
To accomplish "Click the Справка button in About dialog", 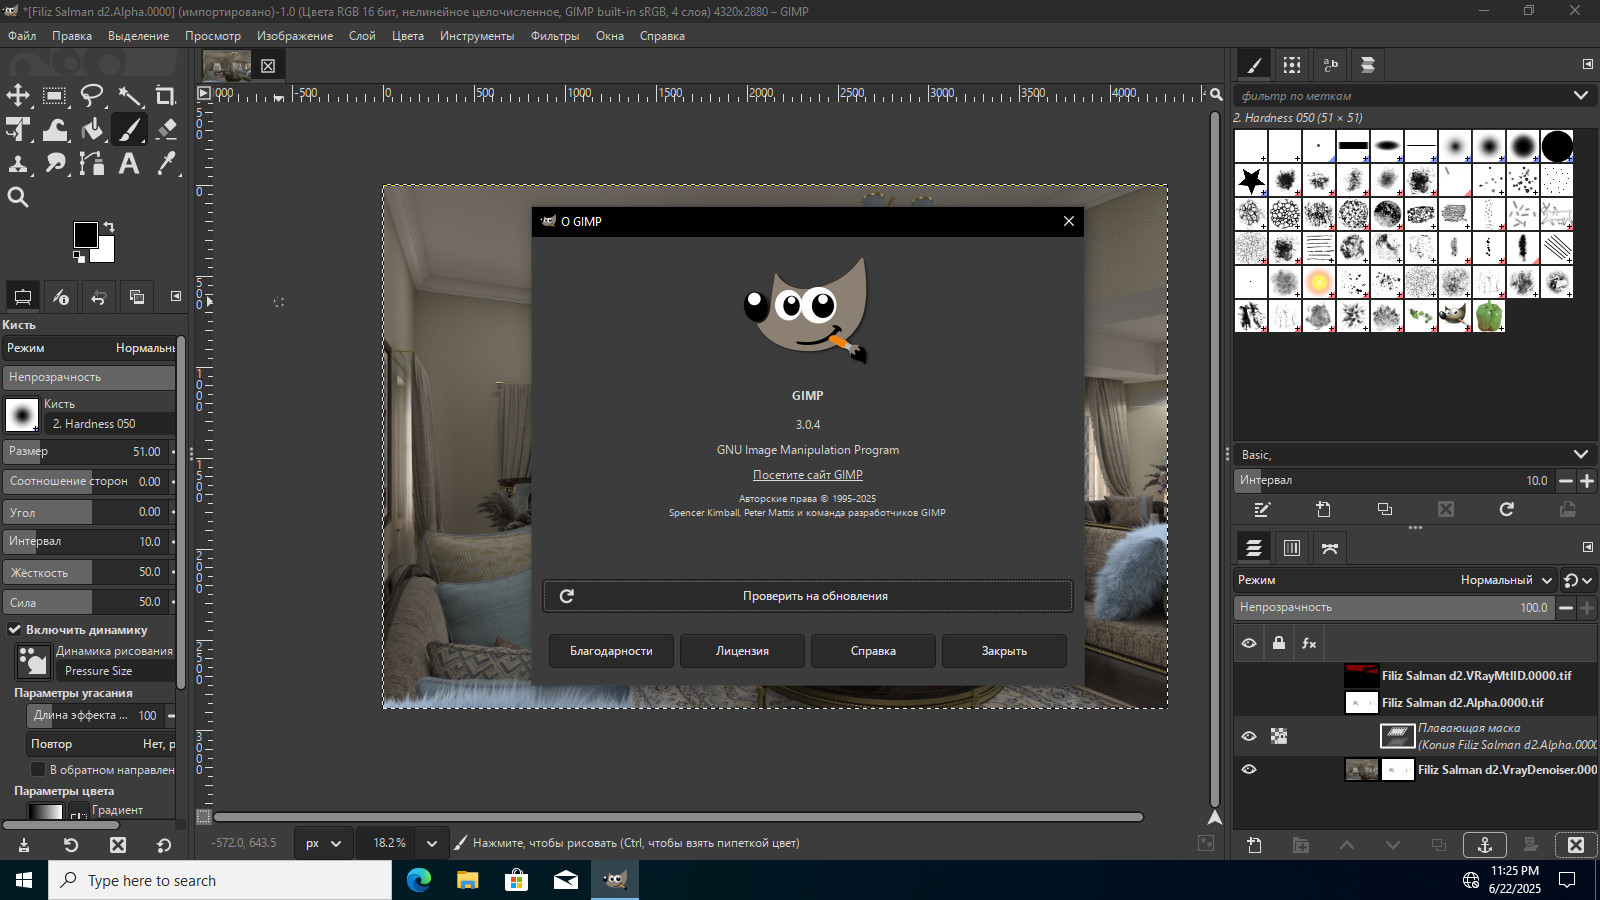I will [873, 651].
